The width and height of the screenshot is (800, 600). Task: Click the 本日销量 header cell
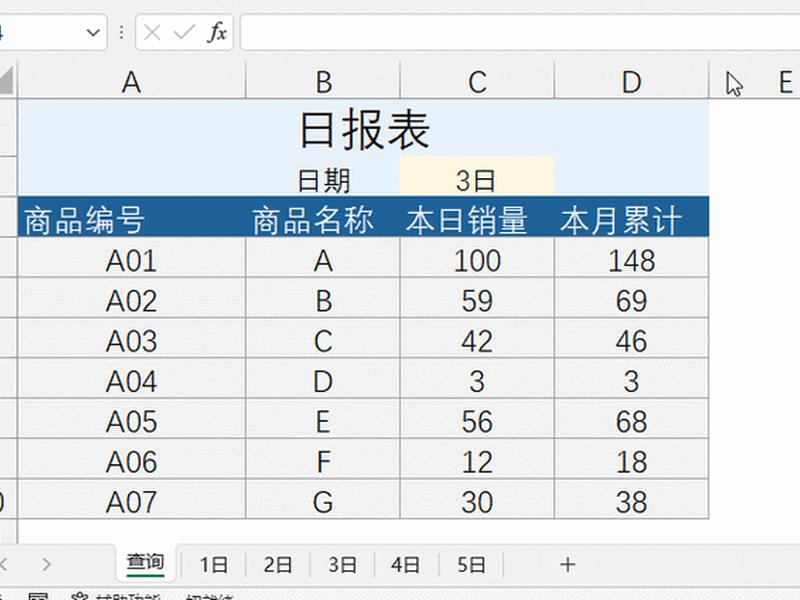(478, 217)
